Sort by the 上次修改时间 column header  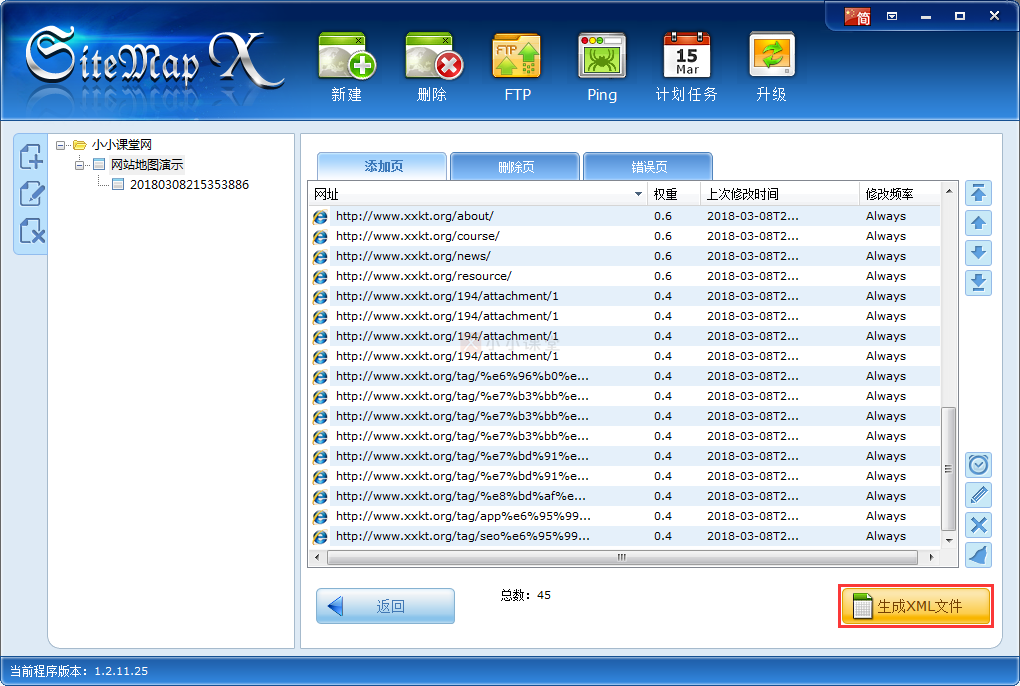(779, 194)
